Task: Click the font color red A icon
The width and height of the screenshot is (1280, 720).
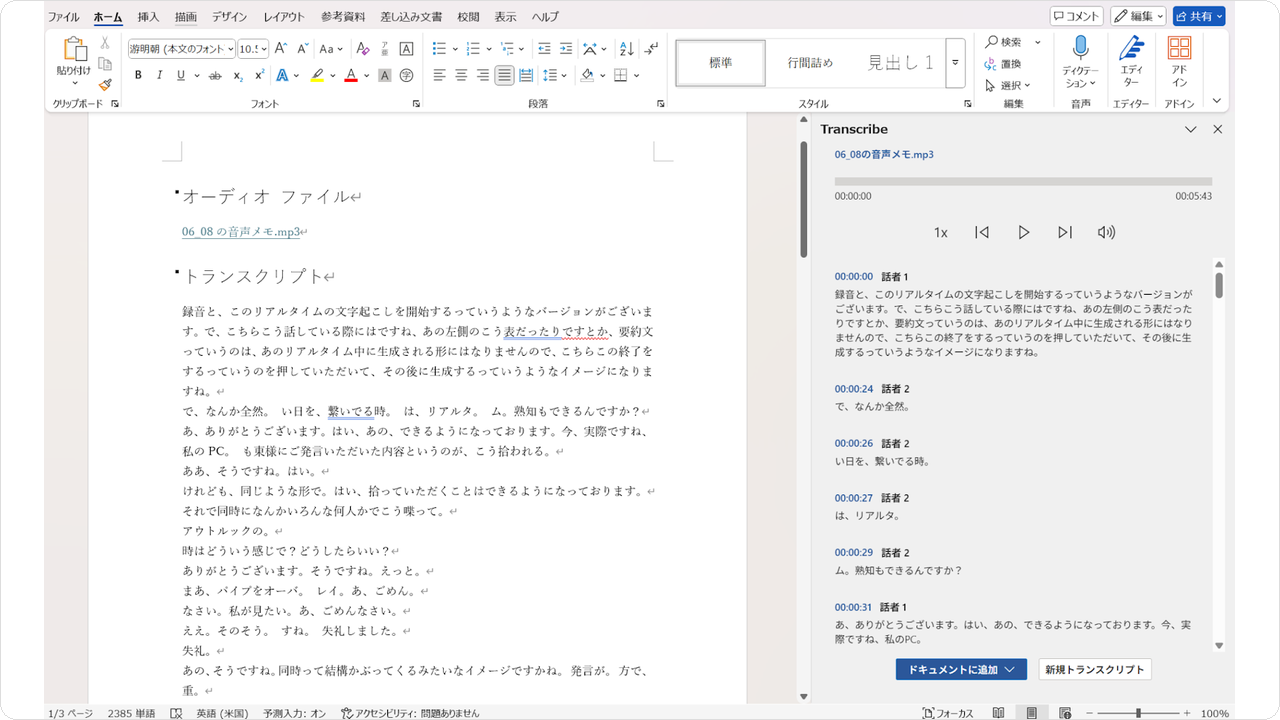Action: [351, 75]
